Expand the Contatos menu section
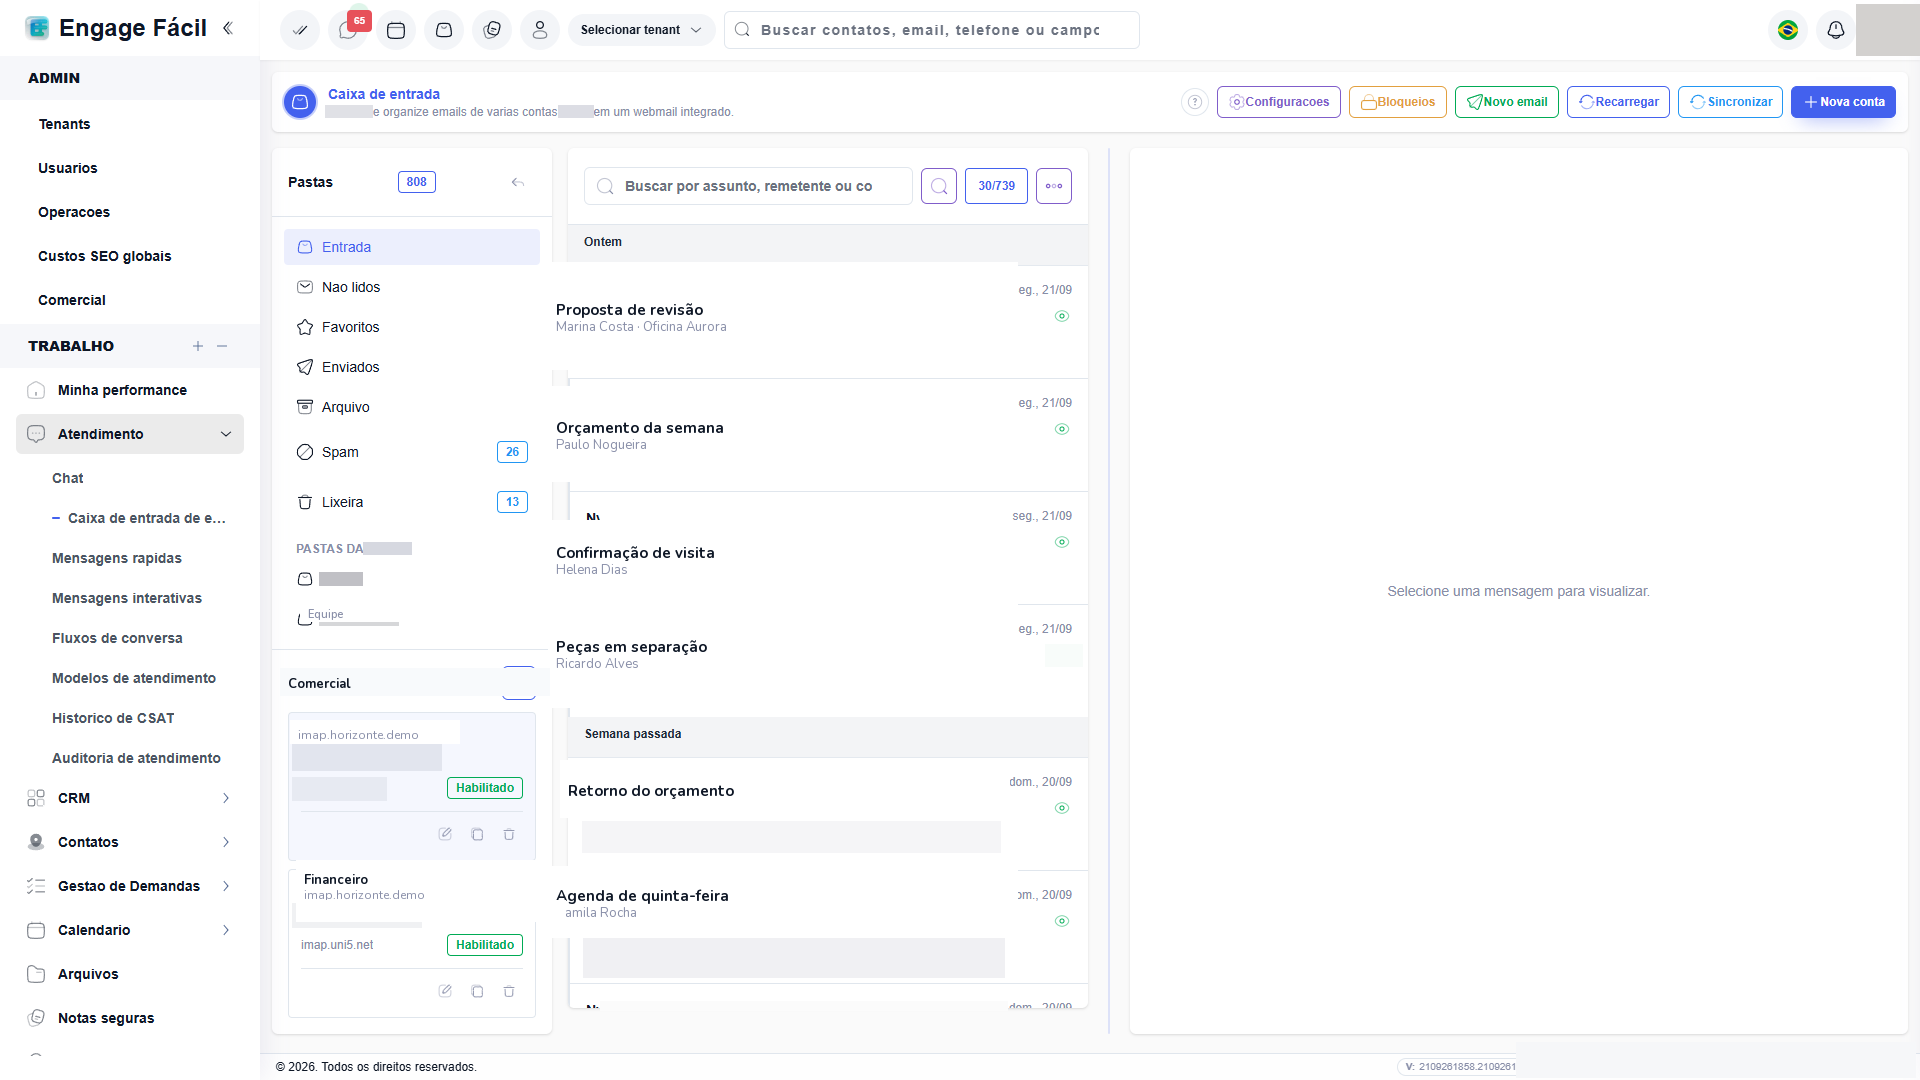 pos(130,842)
